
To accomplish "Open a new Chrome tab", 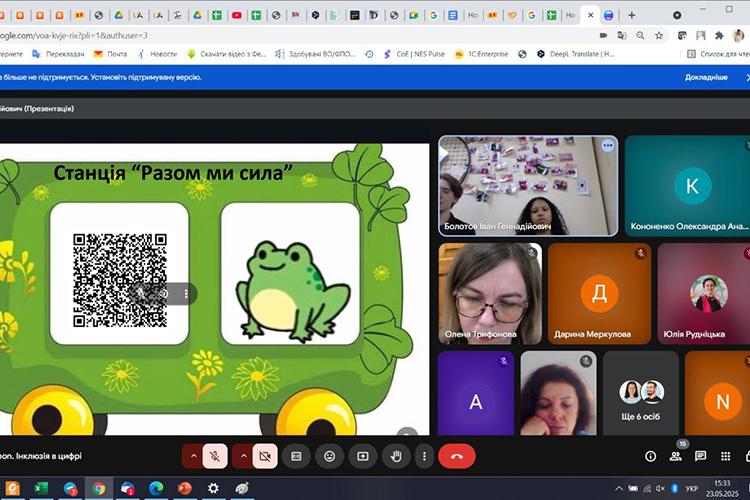I will click(631, 15).
